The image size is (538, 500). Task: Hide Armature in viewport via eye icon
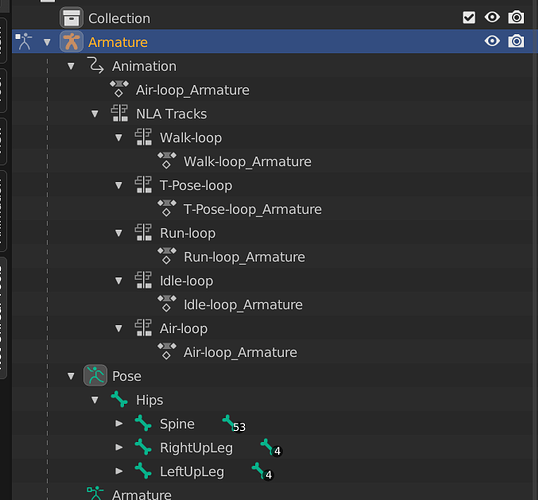coord(492,41)
